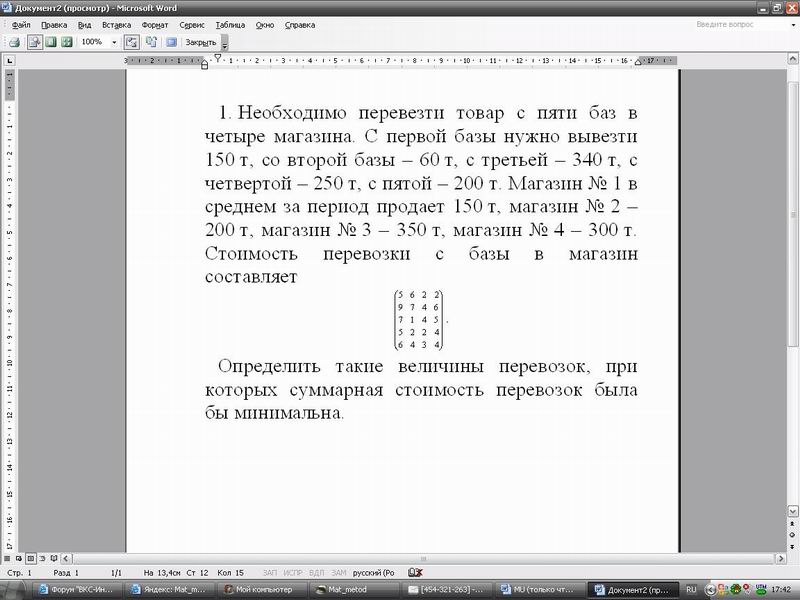Switch to Normal view icon
The width and height of the screenshot is (800, 600).
point(7,559)
